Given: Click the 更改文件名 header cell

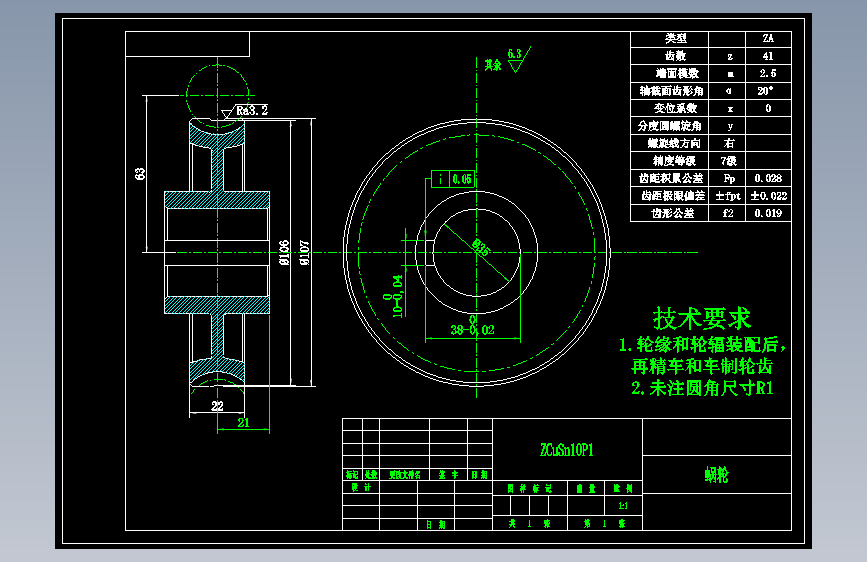Looking at the screenshot, I should tap(405, 475).
